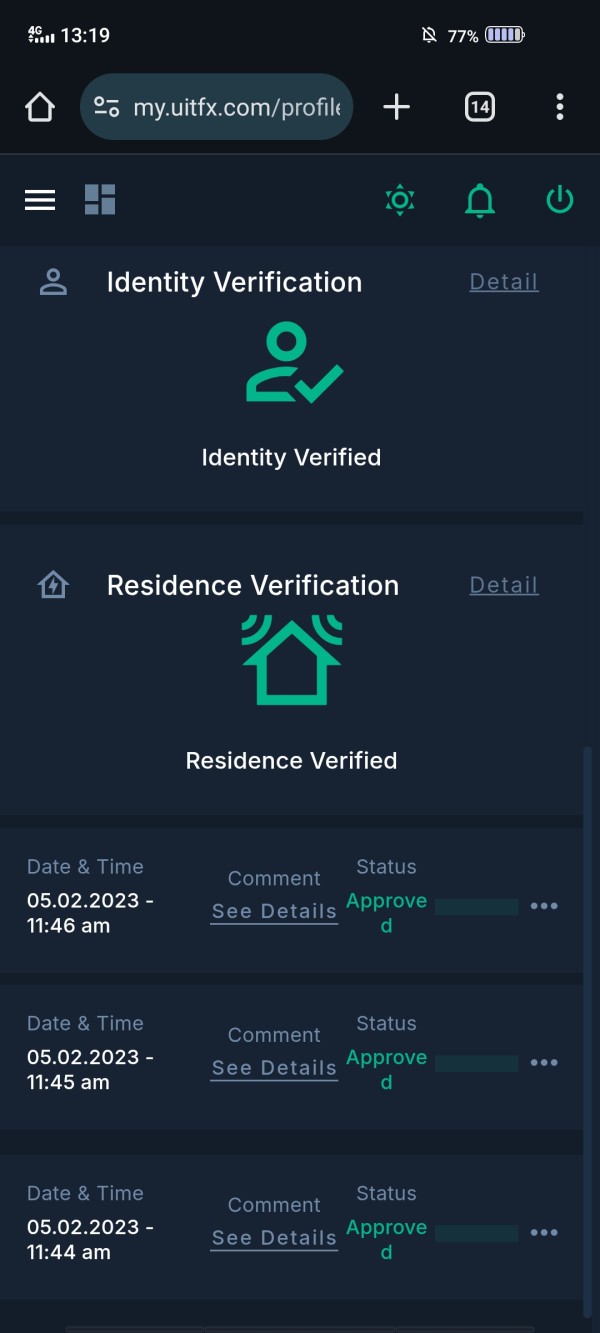The image size is (600, 1333).
Task: Open the notifications bell
Action: (480, 200)
